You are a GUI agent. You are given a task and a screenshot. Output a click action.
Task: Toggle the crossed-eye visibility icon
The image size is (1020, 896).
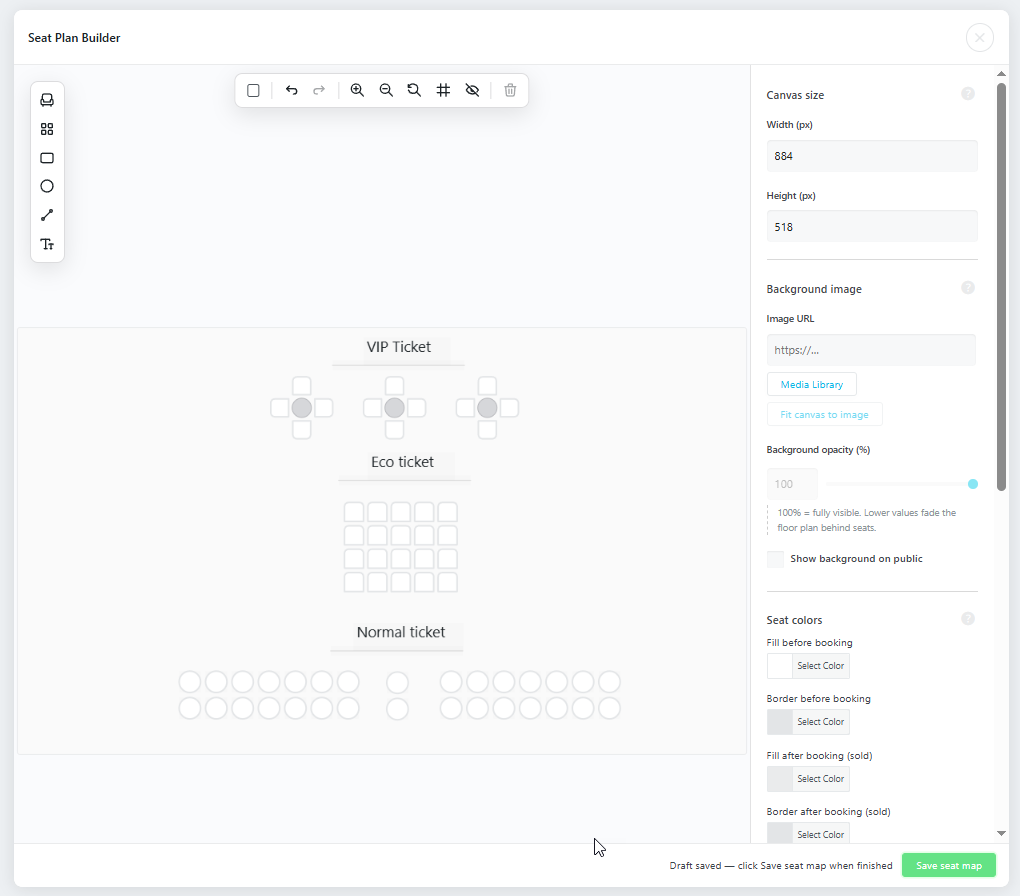472,90
